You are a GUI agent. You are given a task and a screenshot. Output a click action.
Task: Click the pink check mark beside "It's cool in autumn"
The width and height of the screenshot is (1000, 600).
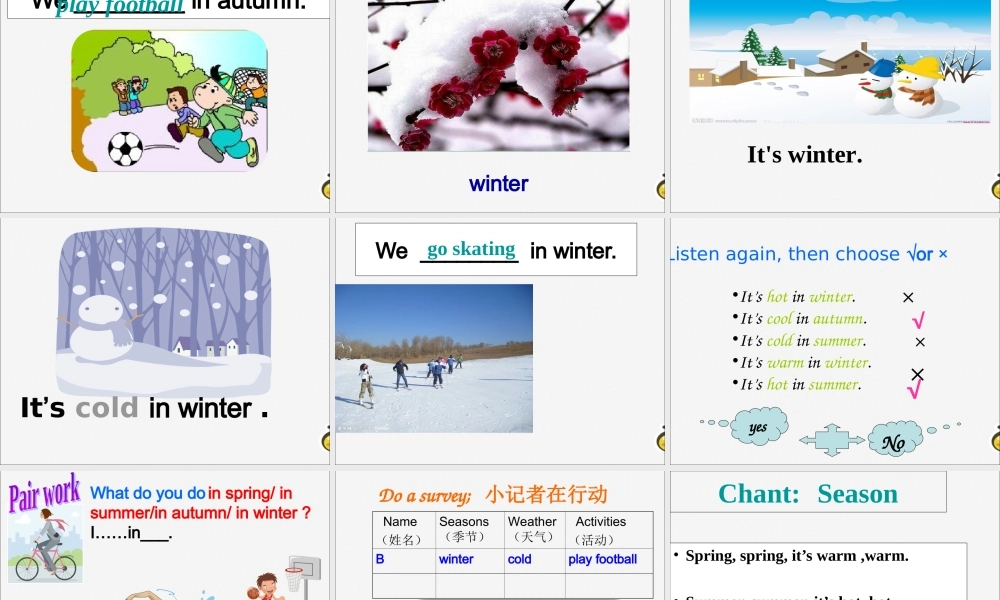[x=918, y=319]
